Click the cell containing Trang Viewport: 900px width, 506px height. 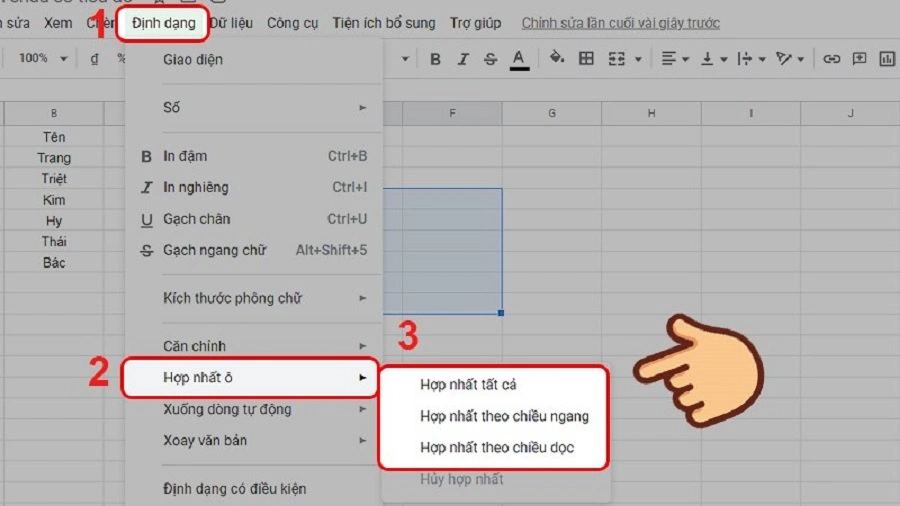[x=54, y=158]
